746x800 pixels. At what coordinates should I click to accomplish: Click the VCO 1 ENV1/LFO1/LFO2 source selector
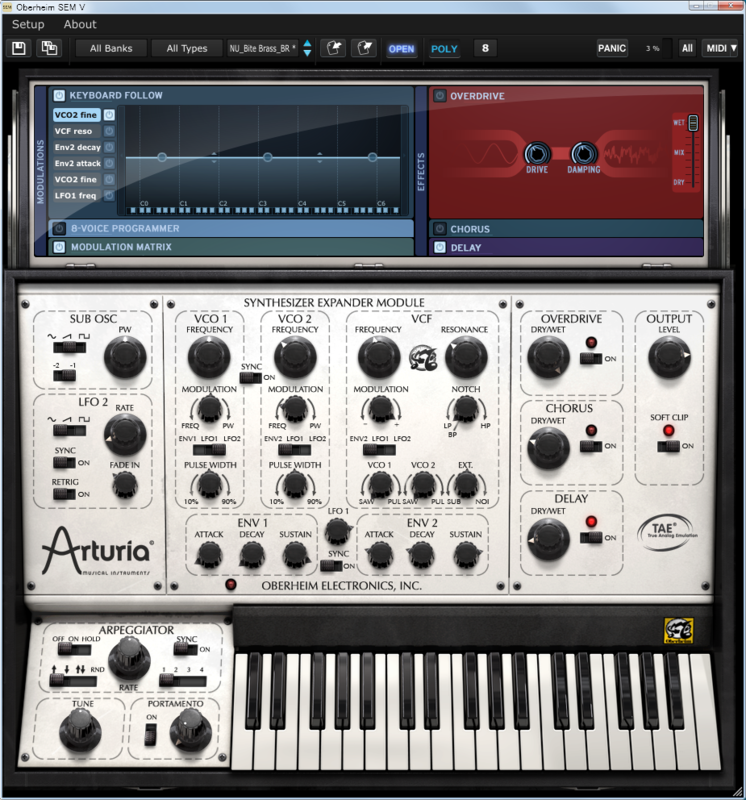(x=209, y=450)
